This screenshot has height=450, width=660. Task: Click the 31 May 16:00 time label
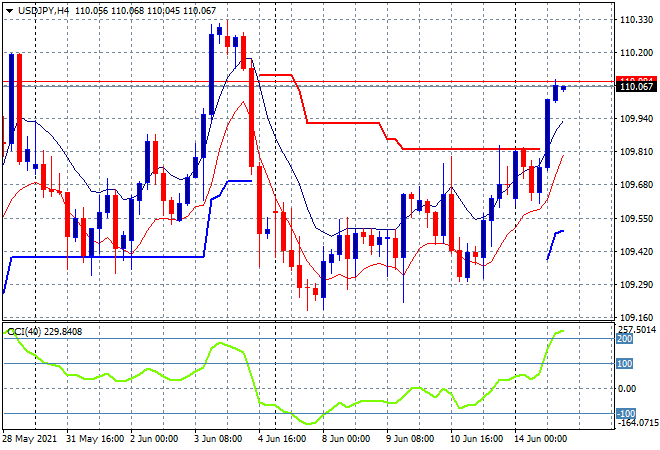pyautogui.click(x=95, y=439)
